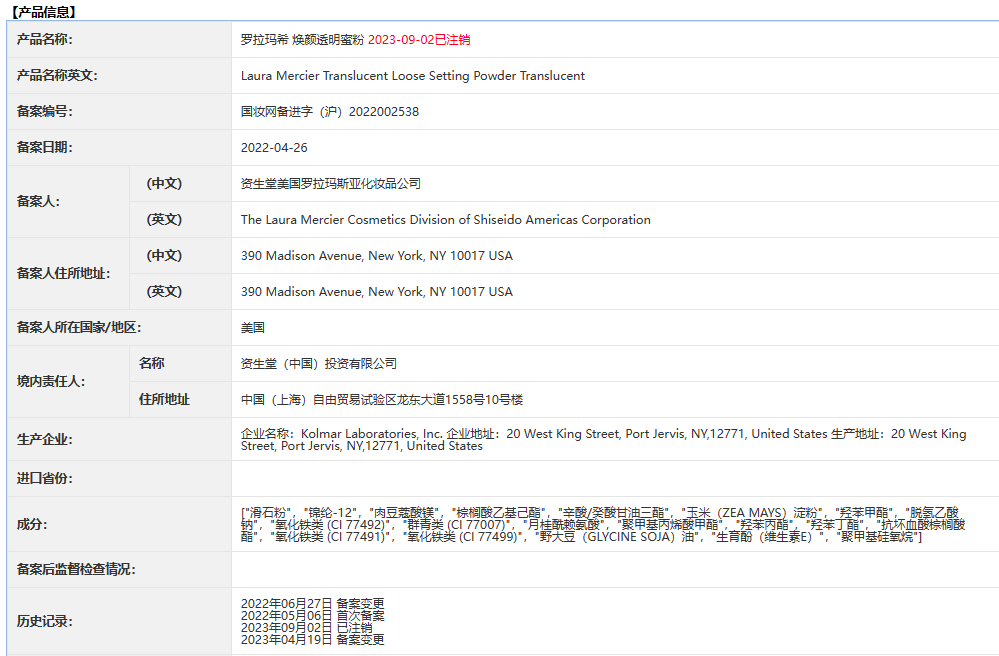Click the 住所地址 sublabel
The width and height of the screenshot is (999, 656).
(164, 399)
